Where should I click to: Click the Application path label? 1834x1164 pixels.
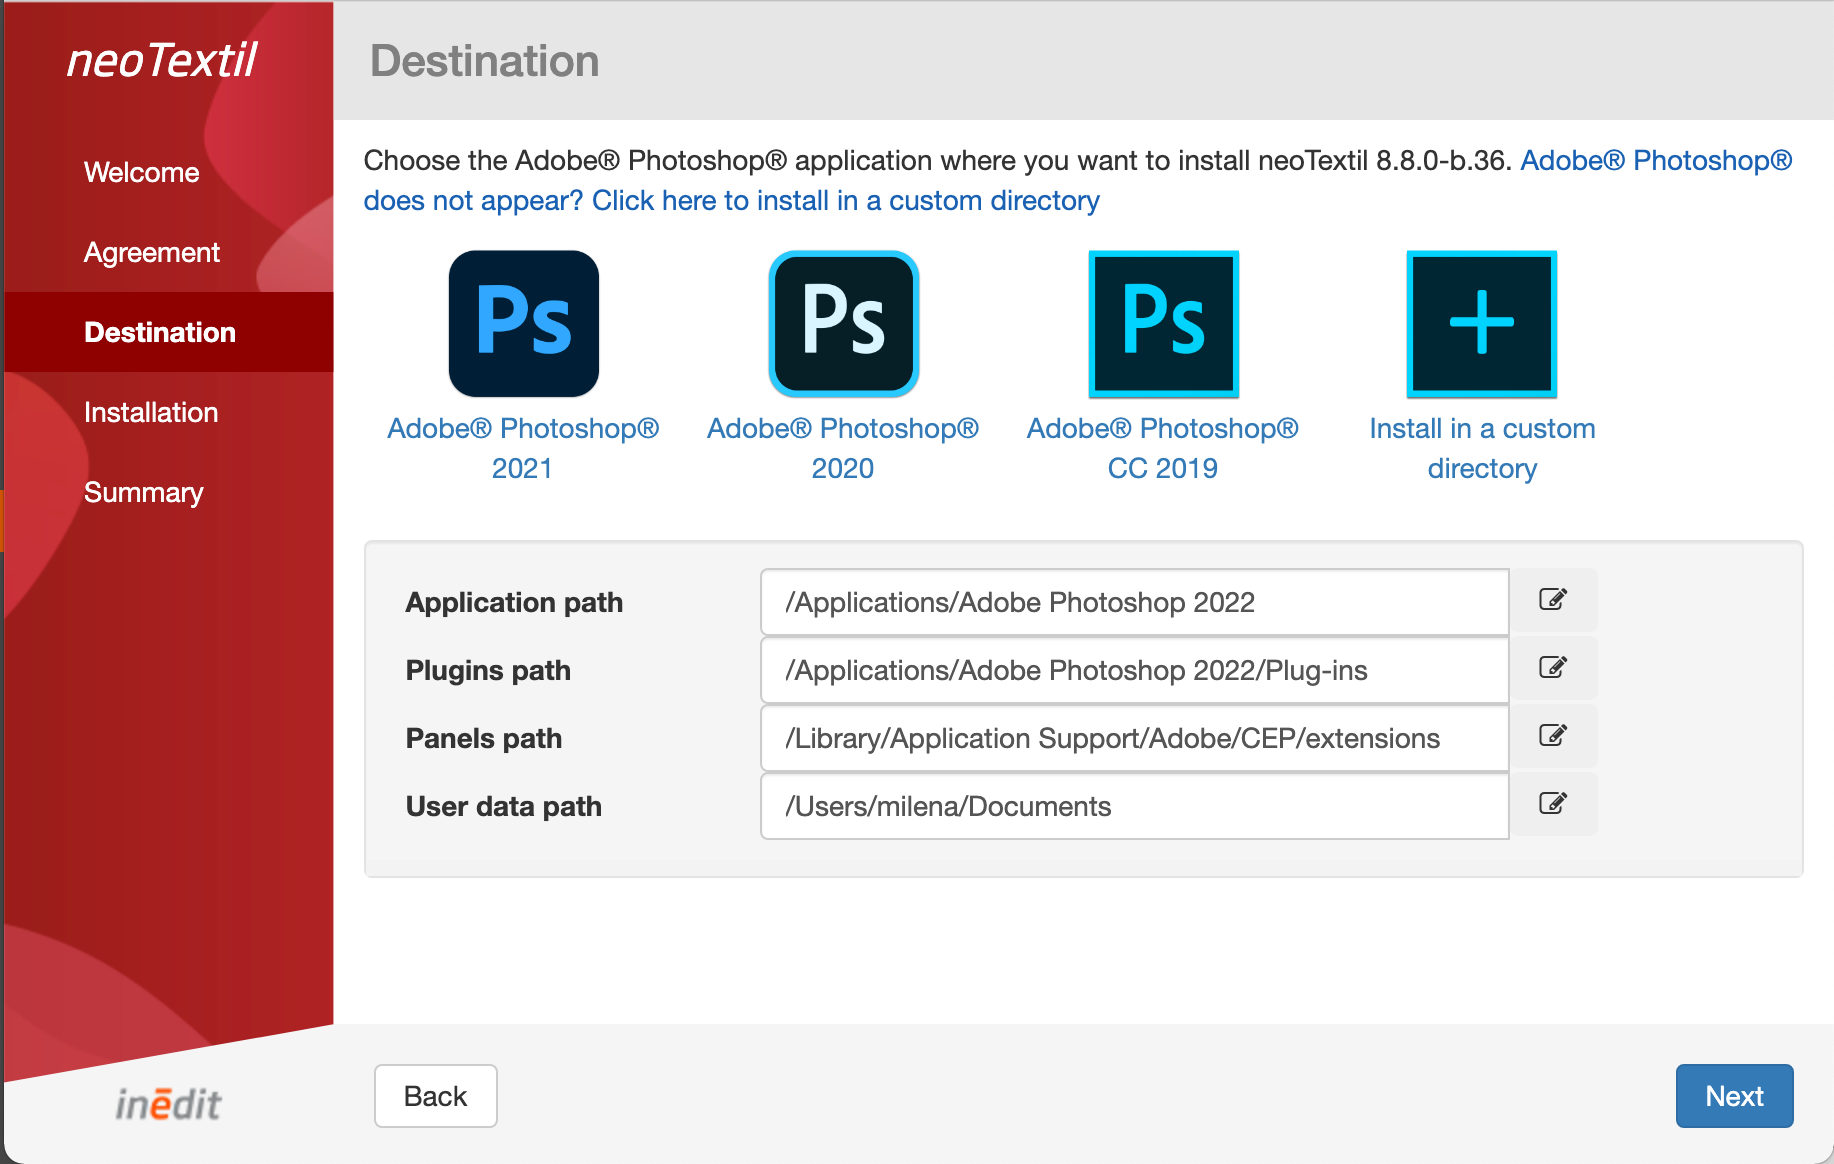pos(514,602)
